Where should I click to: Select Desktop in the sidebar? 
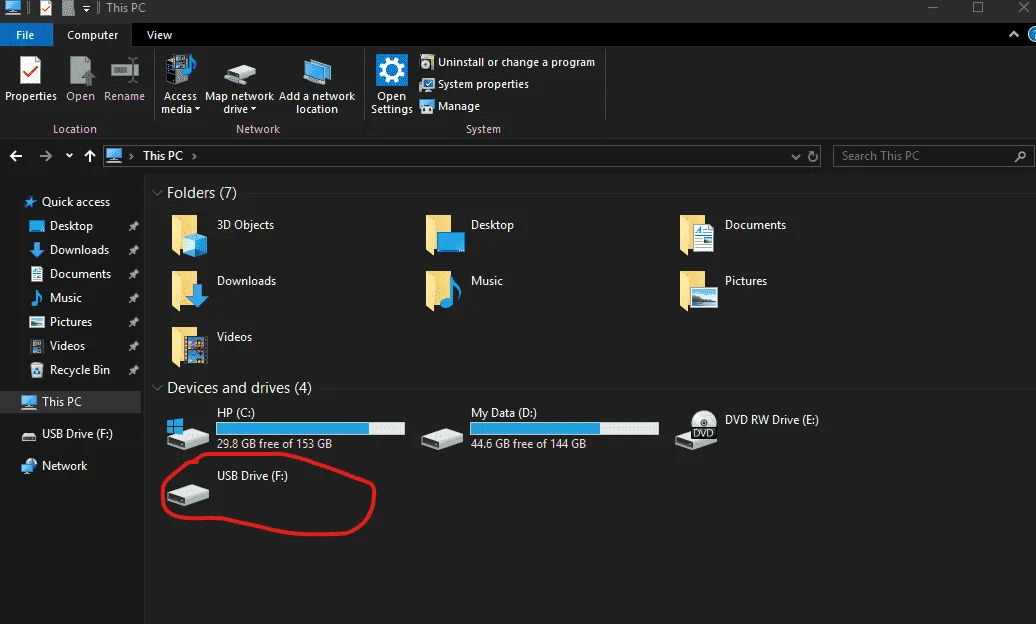(61, 226)
